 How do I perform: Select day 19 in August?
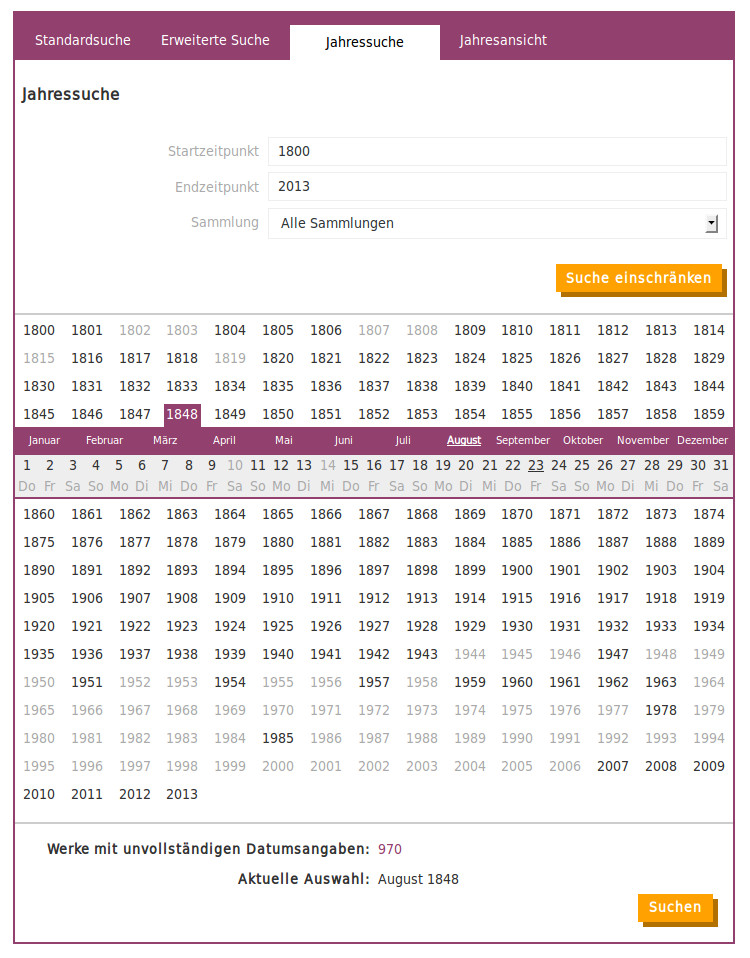(443, 466)
